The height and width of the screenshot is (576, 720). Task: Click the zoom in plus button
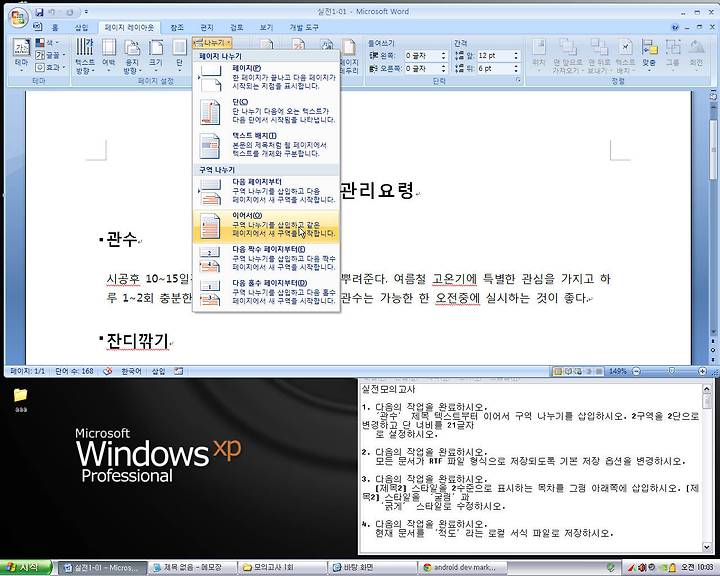703,371
